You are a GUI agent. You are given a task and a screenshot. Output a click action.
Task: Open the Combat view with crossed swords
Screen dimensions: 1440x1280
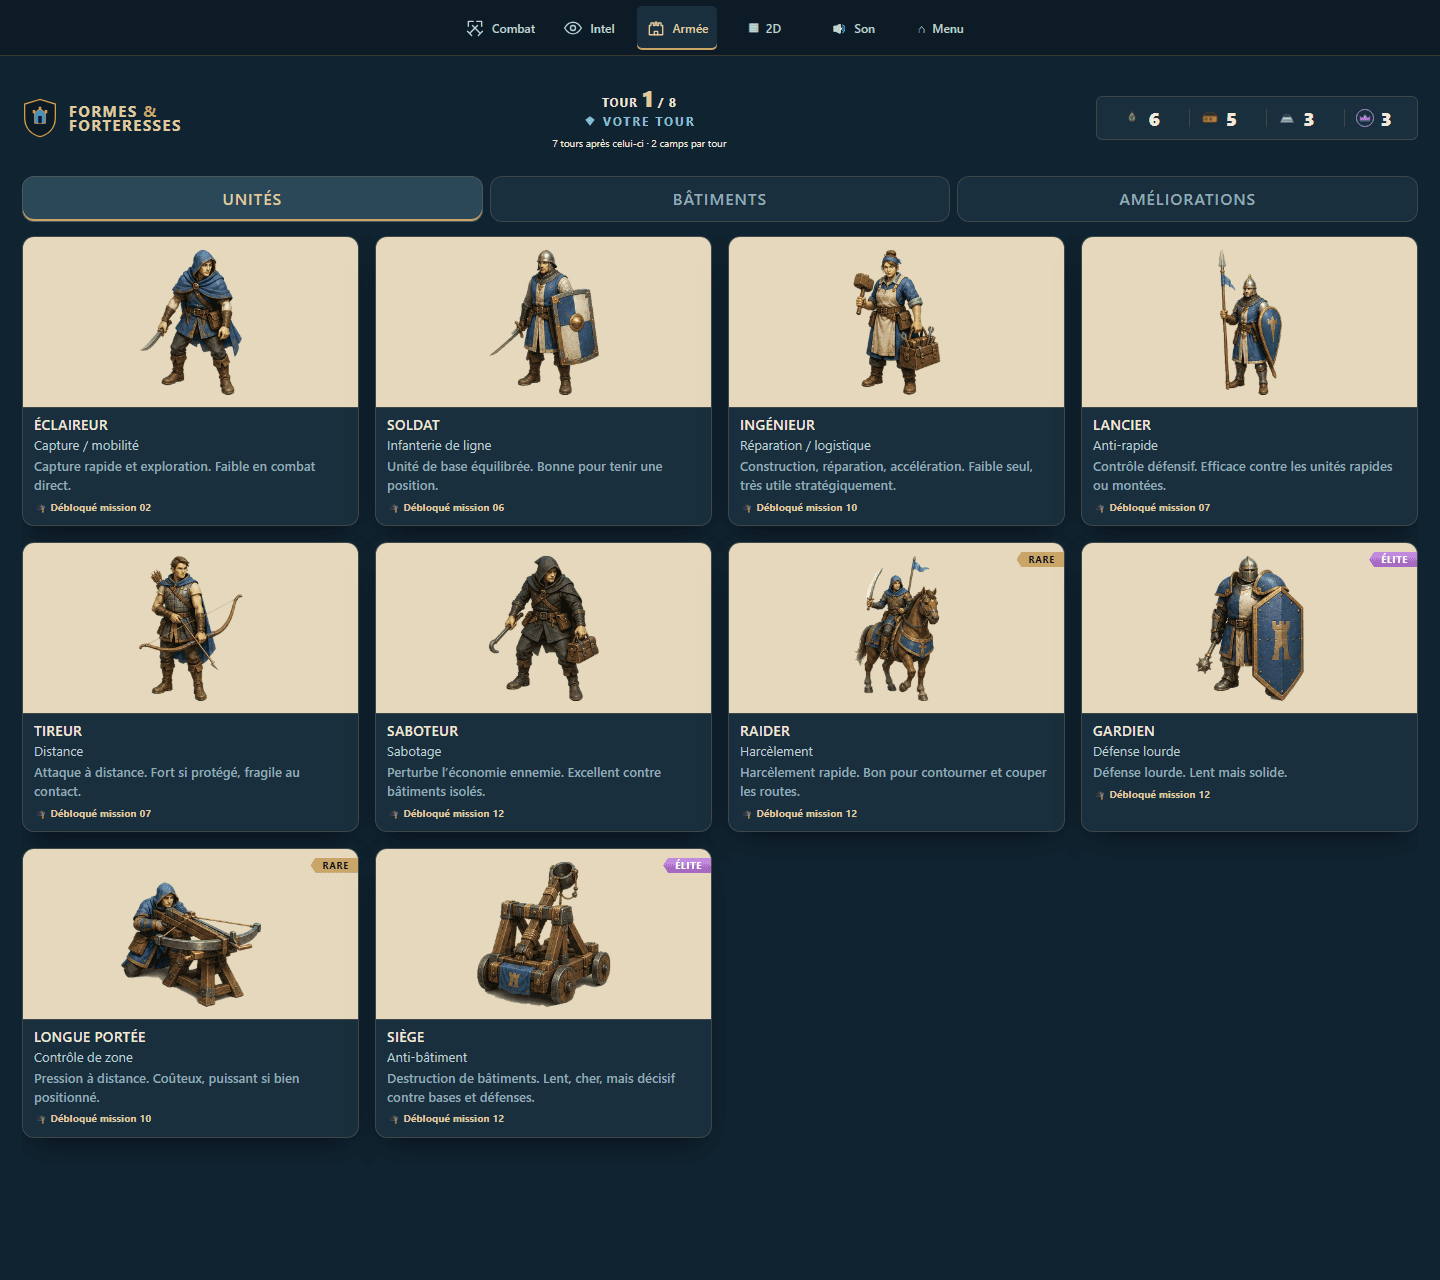(x=501, y=29)
